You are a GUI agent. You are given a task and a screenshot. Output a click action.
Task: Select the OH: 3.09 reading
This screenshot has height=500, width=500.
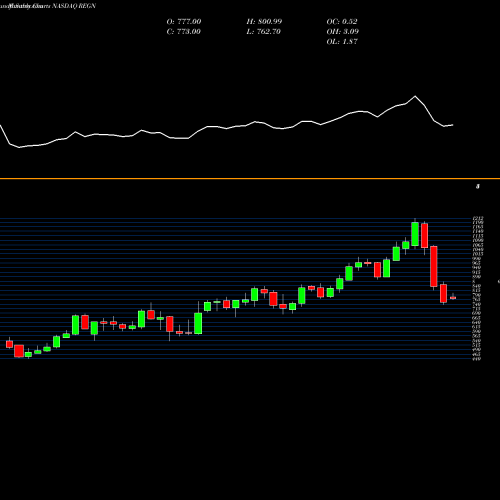pos(342,31)
